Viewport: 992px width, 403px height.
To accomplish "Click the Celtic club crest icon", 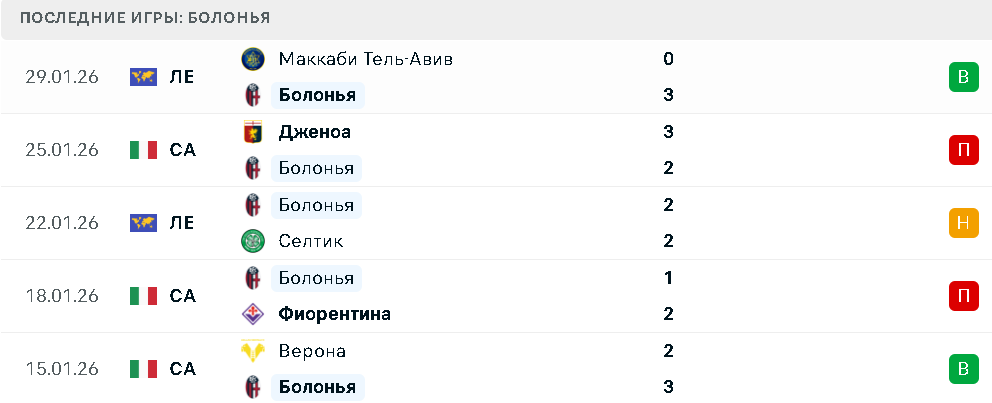I will click(x=252, y=241).
